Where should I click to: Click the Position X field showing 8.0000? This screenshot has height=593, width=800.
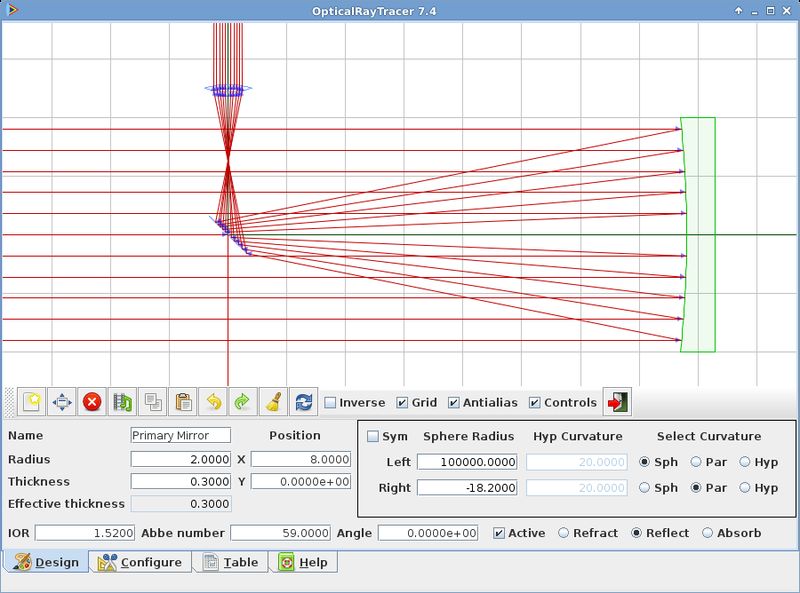point(301,459)
